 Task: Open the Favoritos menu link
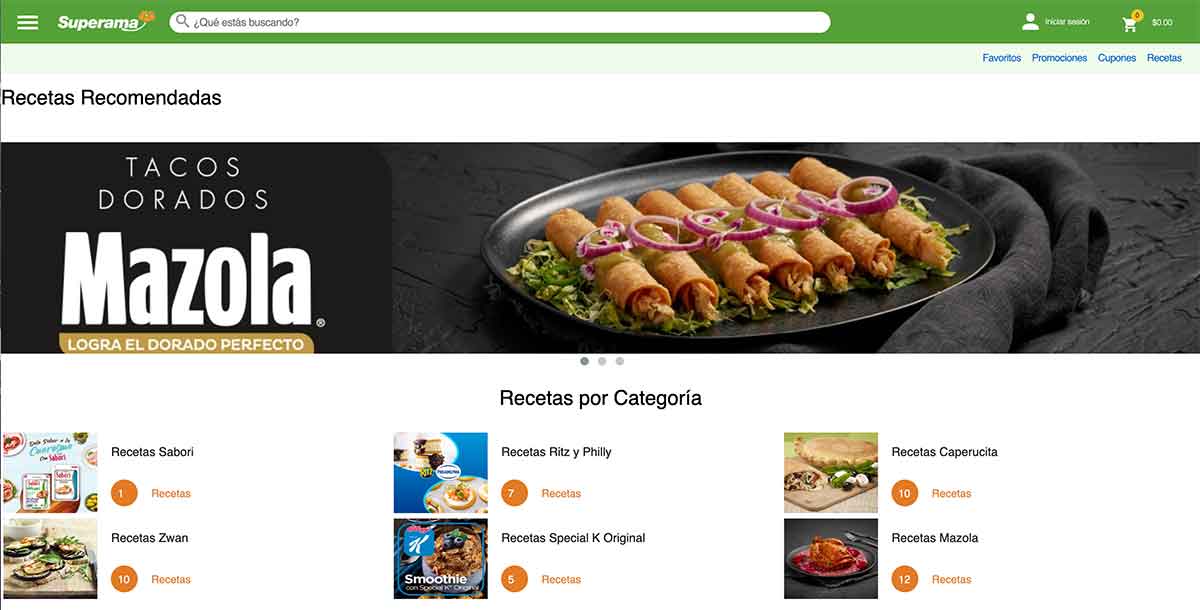tap(1002, 58)
